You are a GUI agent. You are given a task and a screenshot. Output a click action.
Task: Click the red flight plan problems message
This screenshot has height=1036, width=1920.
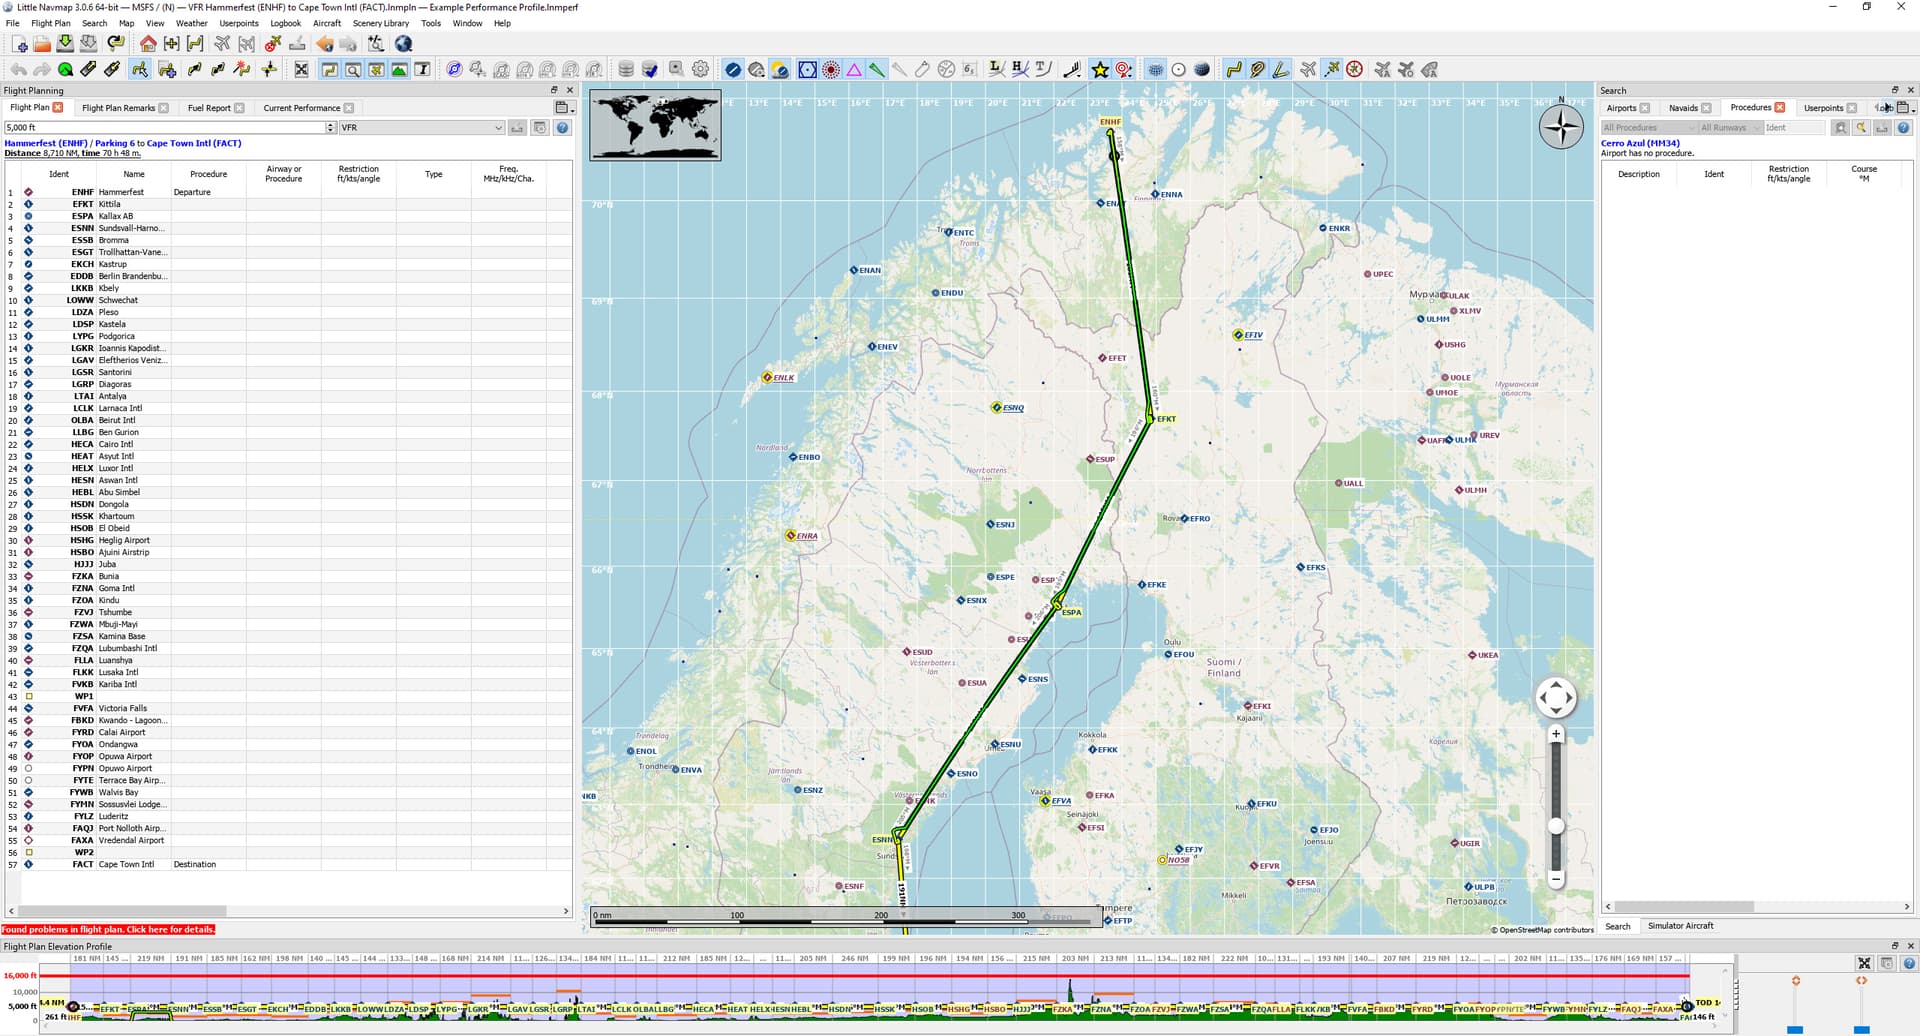point(108,930)
